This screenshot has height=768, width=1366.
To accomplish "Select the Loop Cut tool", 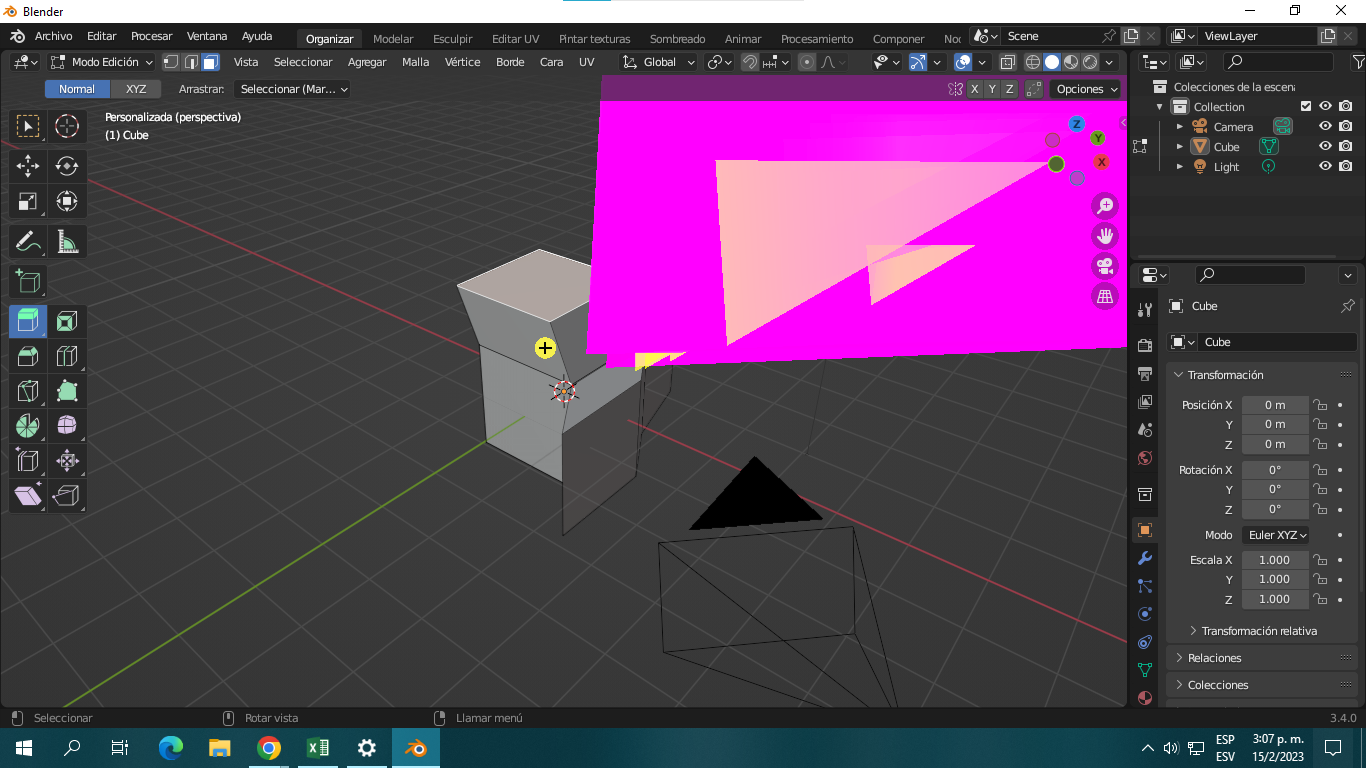I will (67, 356).
